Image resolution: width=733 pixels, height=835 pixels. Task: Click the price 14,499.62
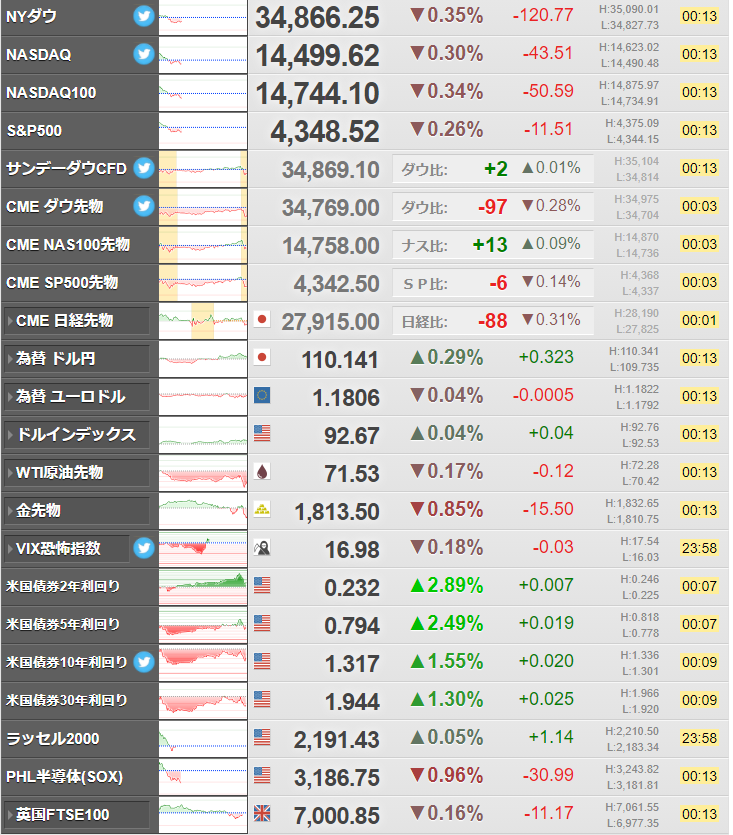click(317, 55)
